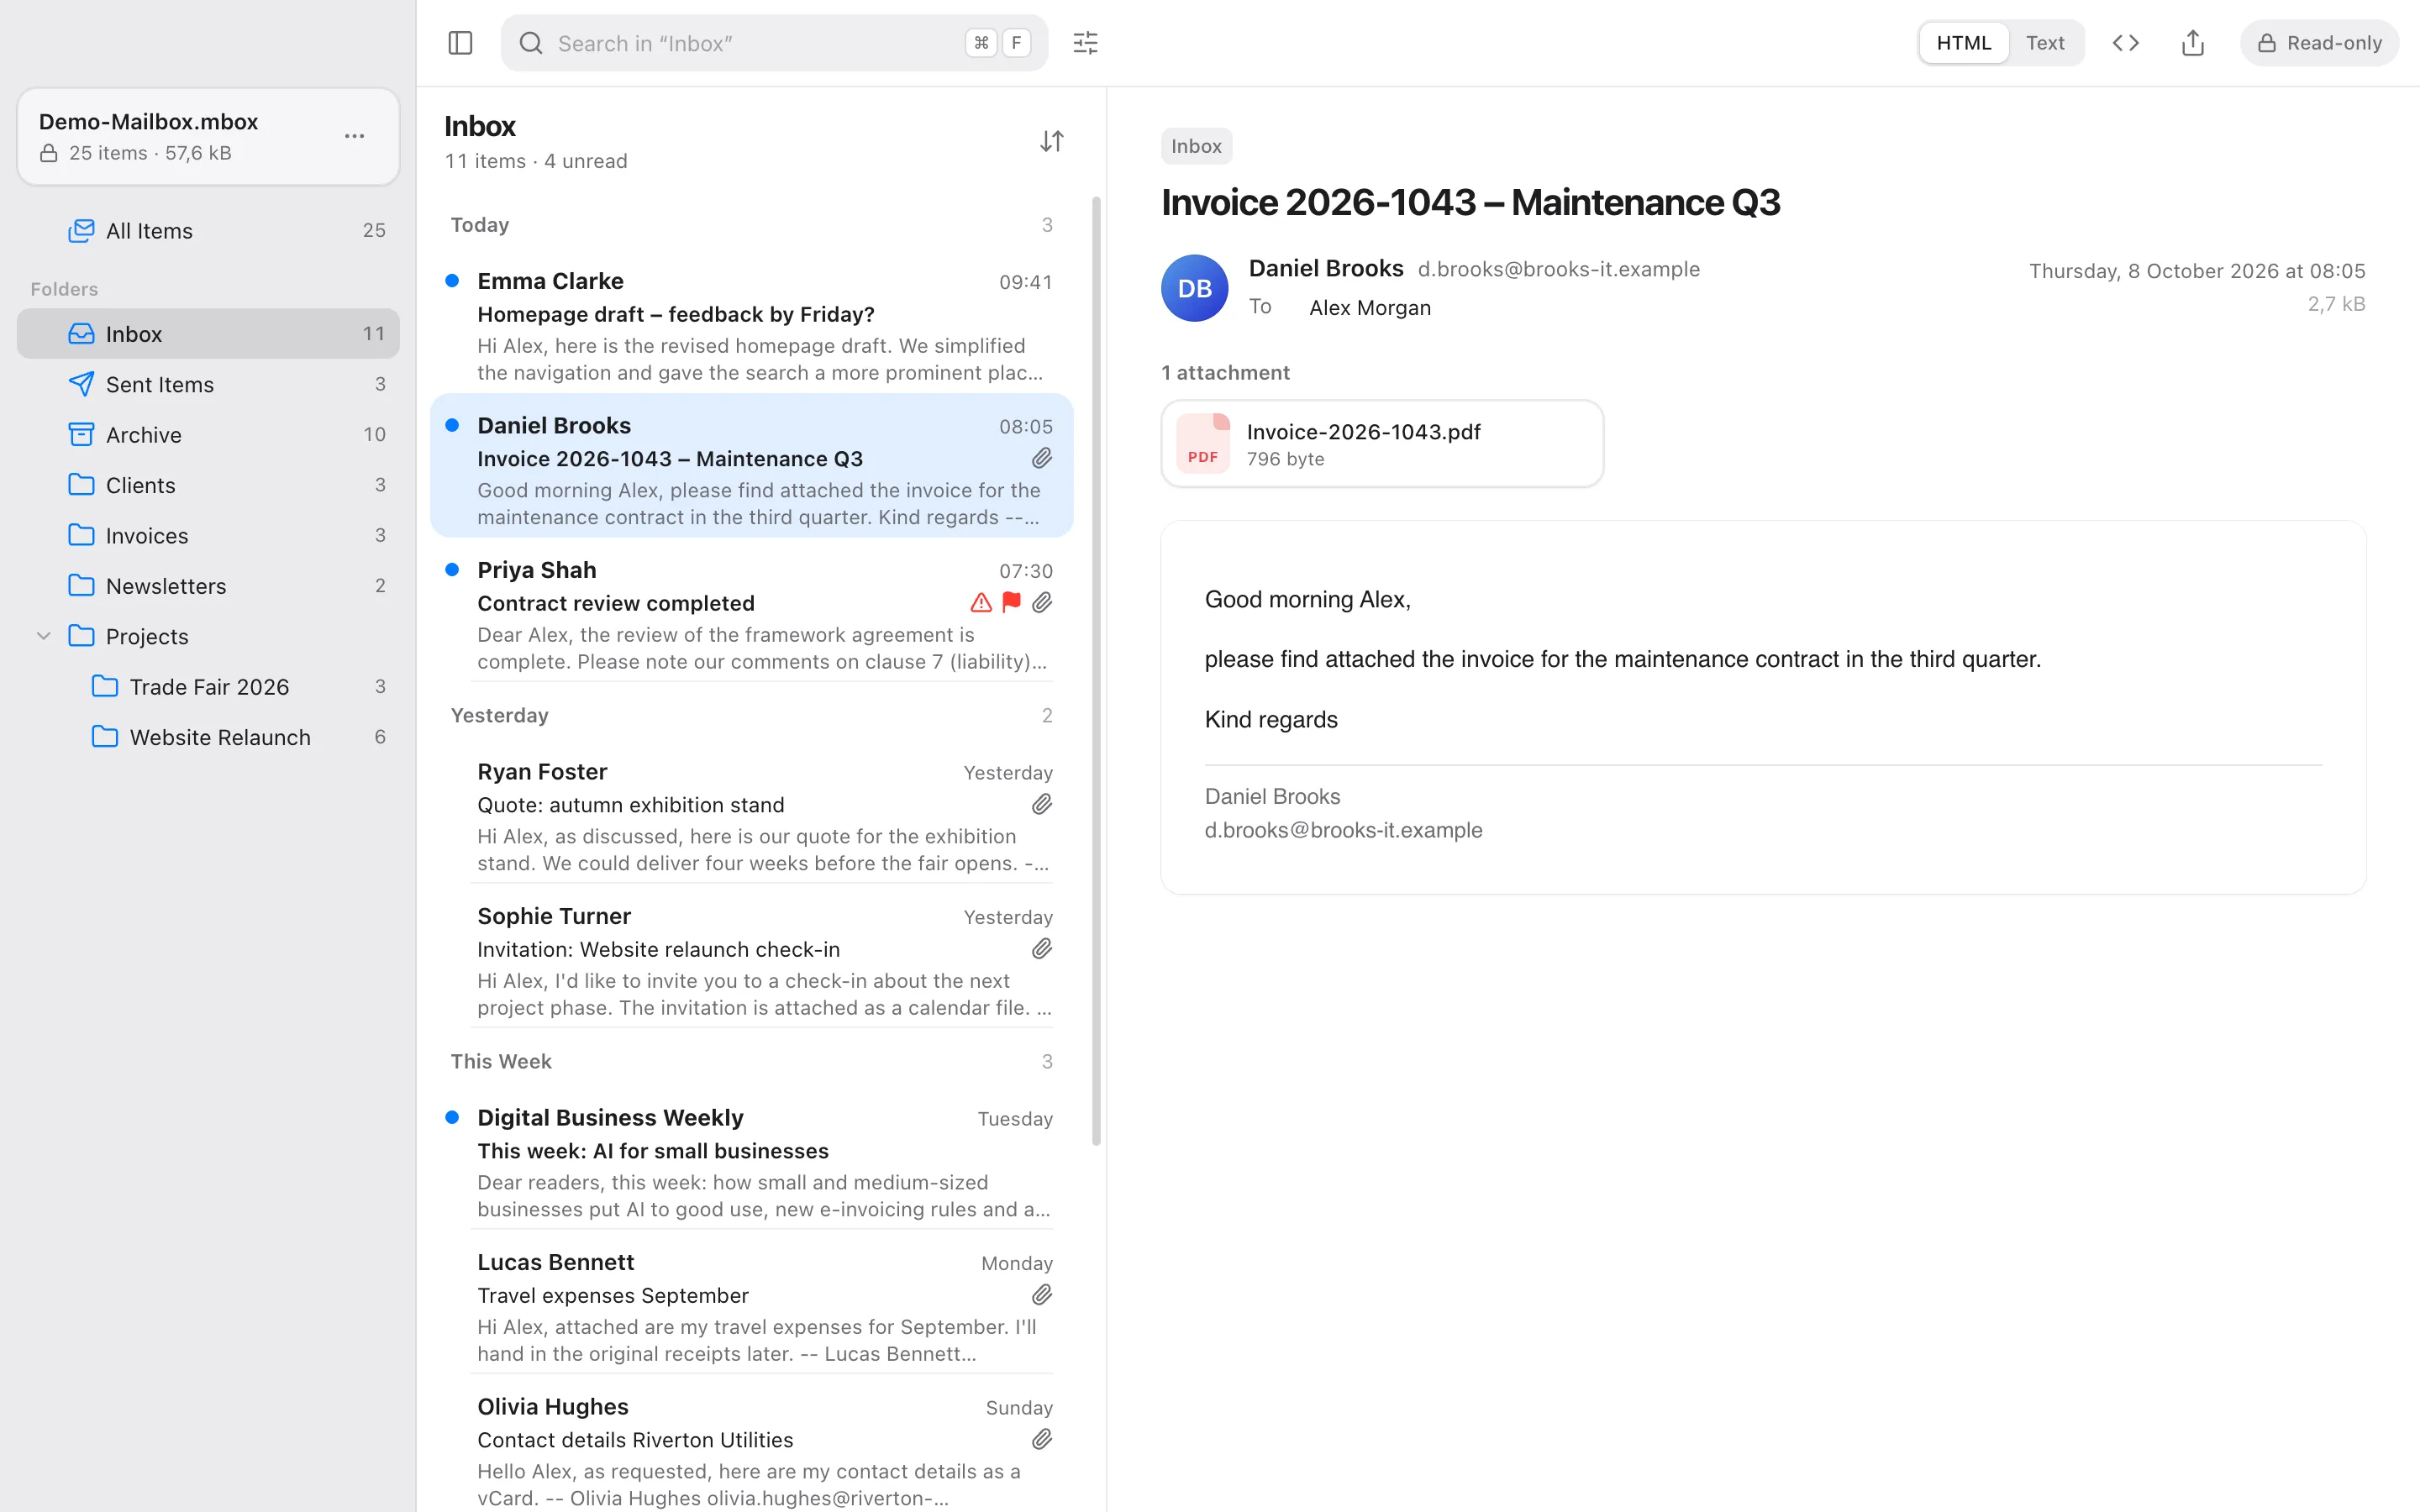Click the Search in Inbox field

point(774,43)
